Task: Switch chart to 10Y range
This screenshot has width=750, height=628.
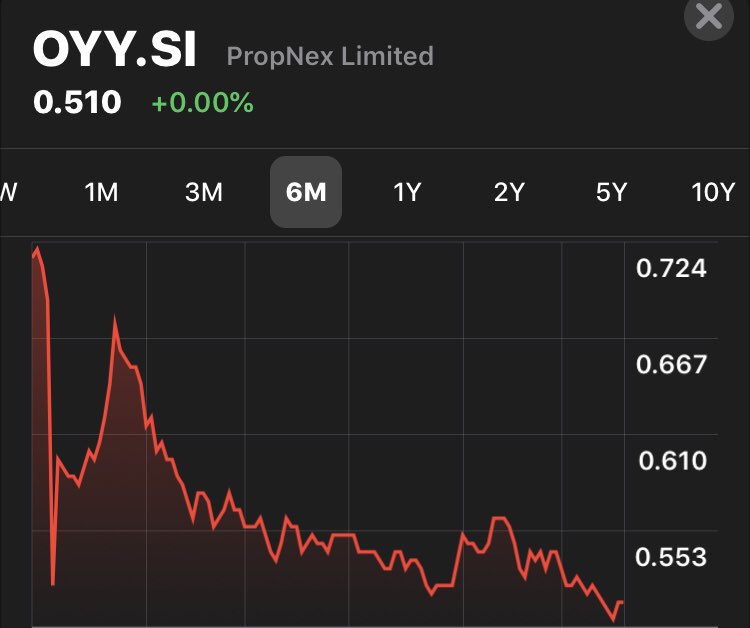Action: tap(713, 192)
